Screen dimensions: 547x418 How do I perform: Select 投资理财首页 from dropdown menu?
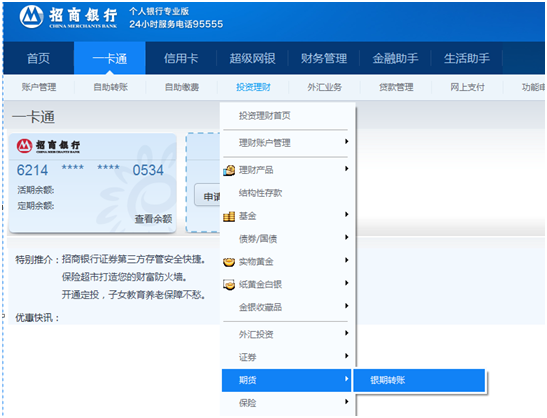[x=286, y=116]
